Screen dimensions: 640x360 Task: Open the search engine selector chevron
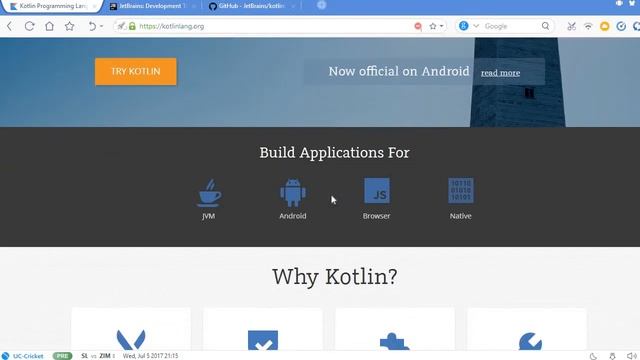[x=476, y=26]
